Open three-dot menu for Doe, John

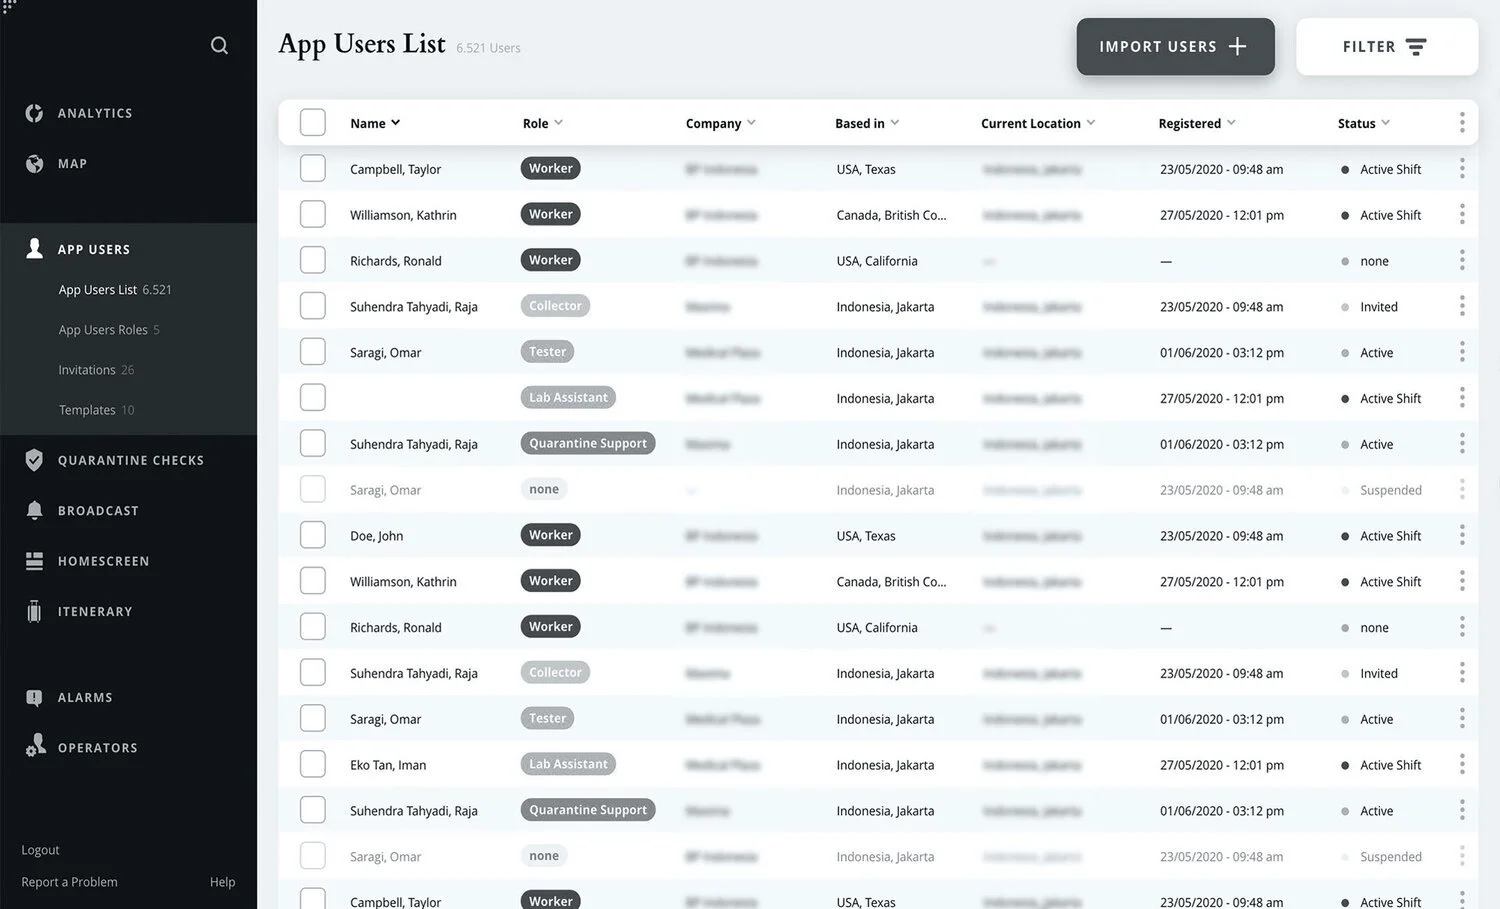point(1462,535)
